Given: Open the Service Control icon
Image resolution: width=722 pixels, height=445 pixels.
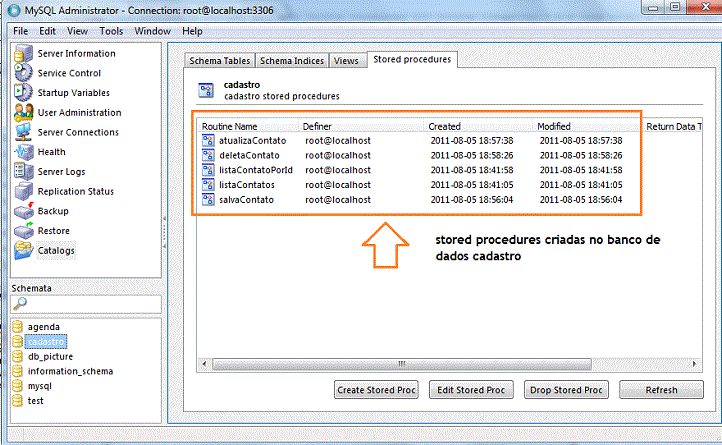Looking at the screenshot, I should (x=23, y=73).
